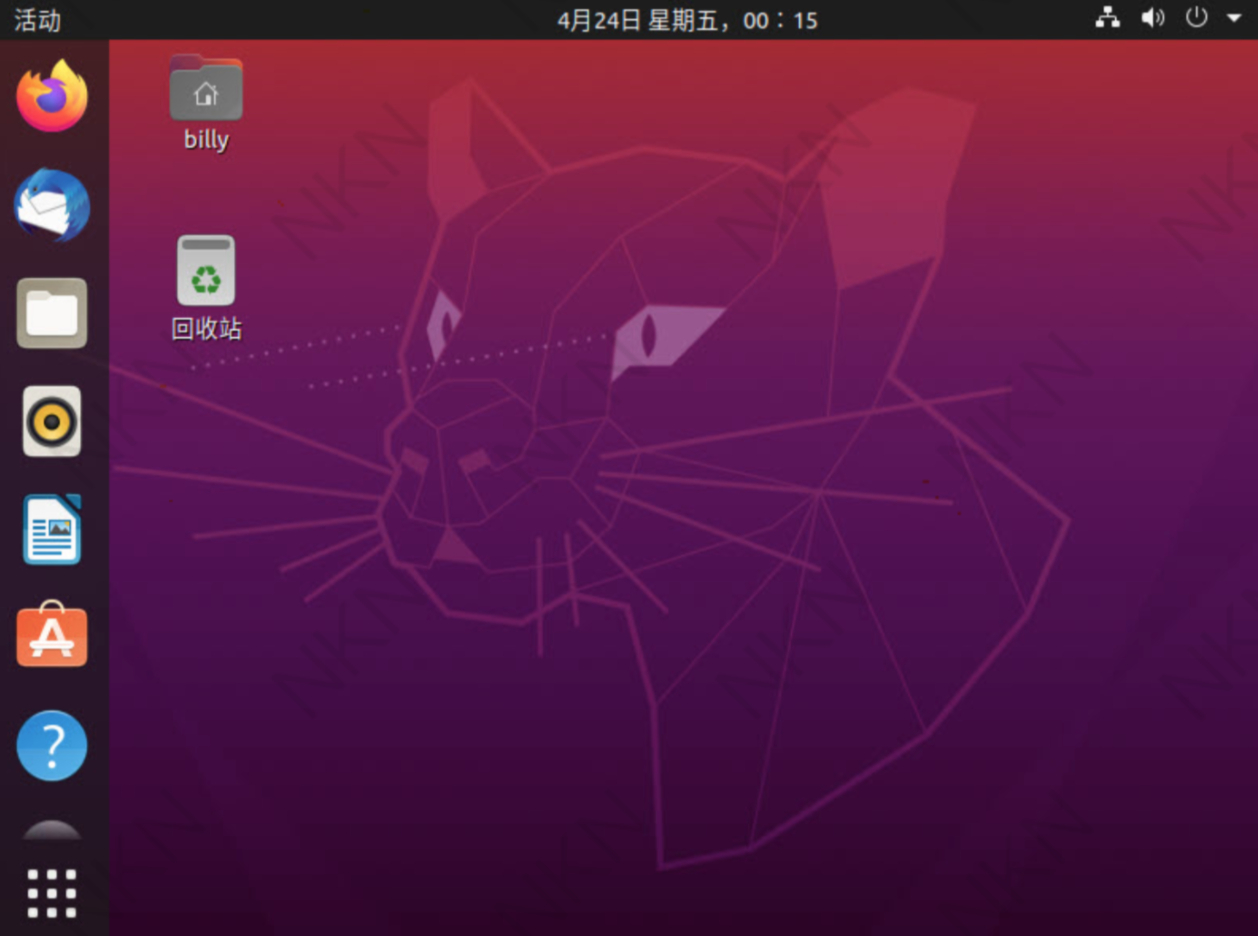Expand the system menu arrow
This screenshot has width=1258, height=936.
[x=1233, y=18]
